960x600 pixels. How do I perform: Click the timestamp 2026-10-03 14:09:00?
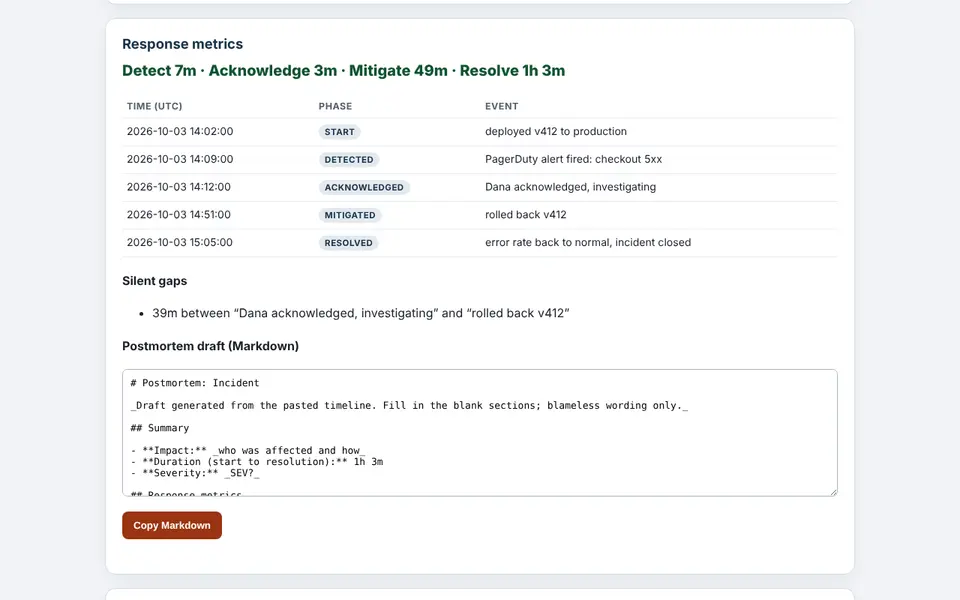click(180, 159)
